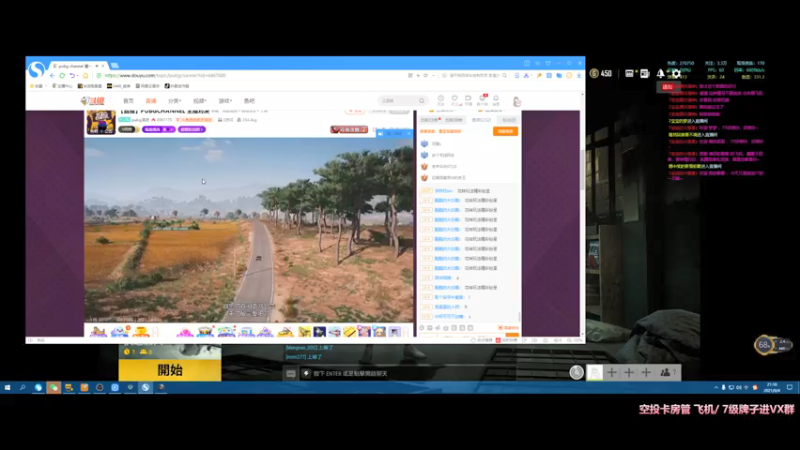Open the browser downloads arrow icon
Screen dimensions: 800x450
click(x=579, y=76)
